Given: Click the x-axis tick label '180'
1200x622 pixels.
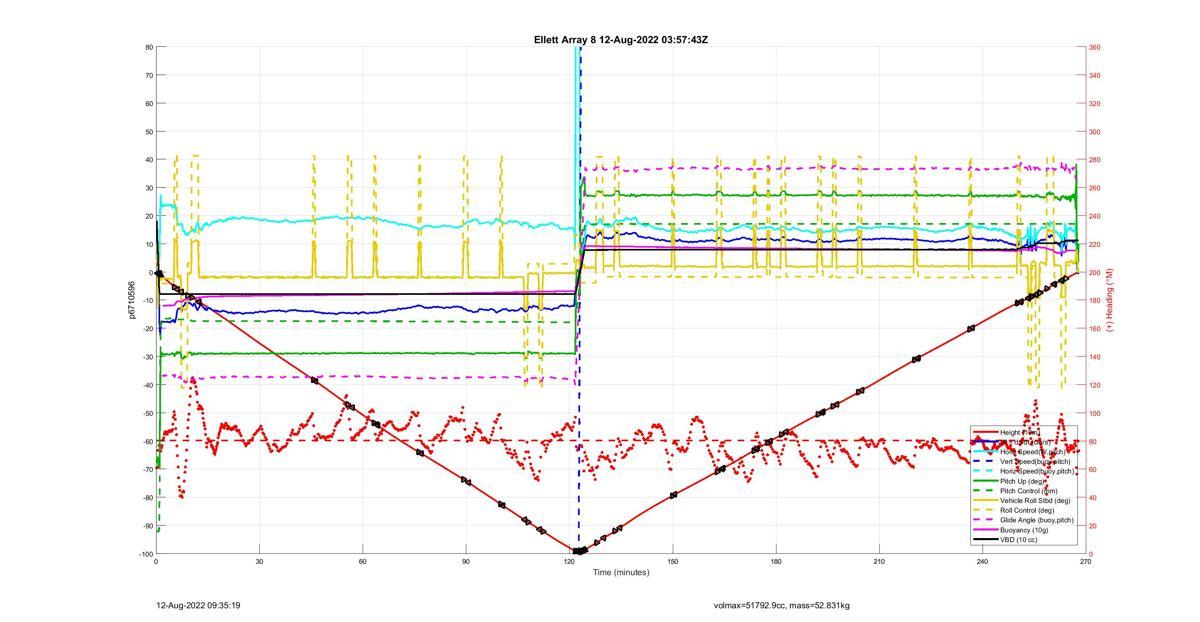Looking at the screenshot, I should click(x=776, y=562).
